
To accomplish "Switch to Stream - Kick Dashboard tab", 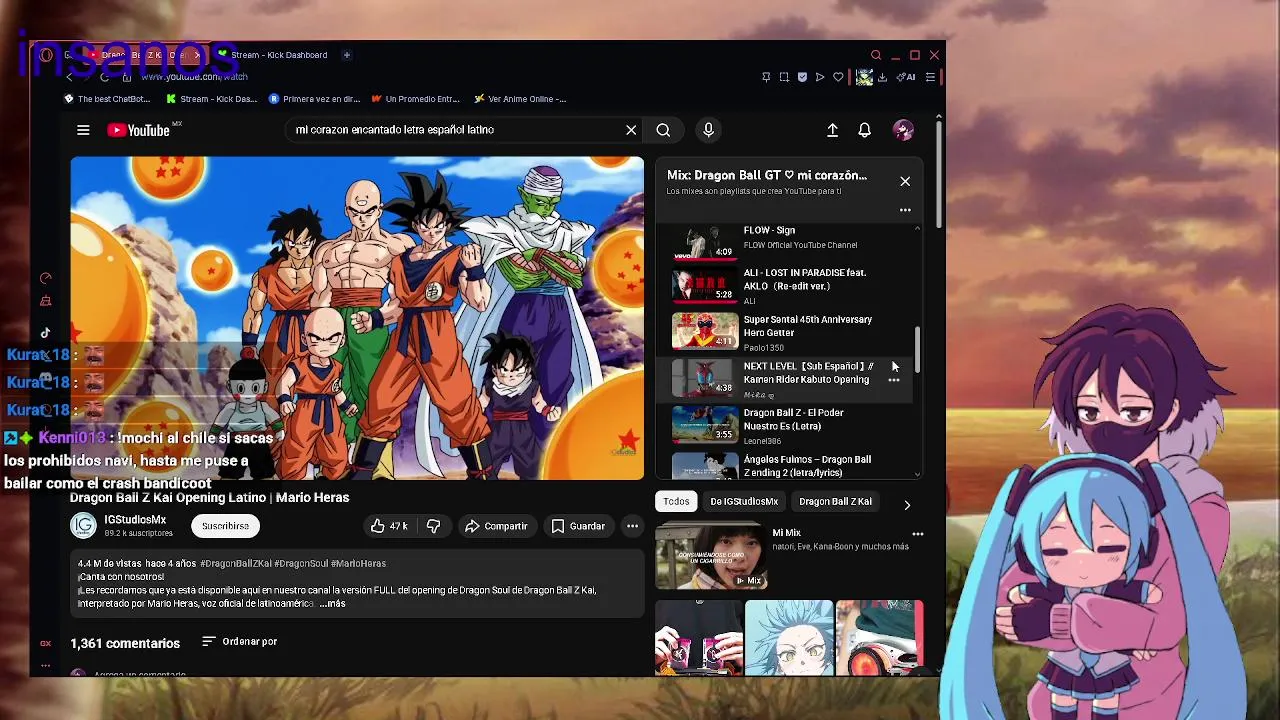I will tap(272, 55).
